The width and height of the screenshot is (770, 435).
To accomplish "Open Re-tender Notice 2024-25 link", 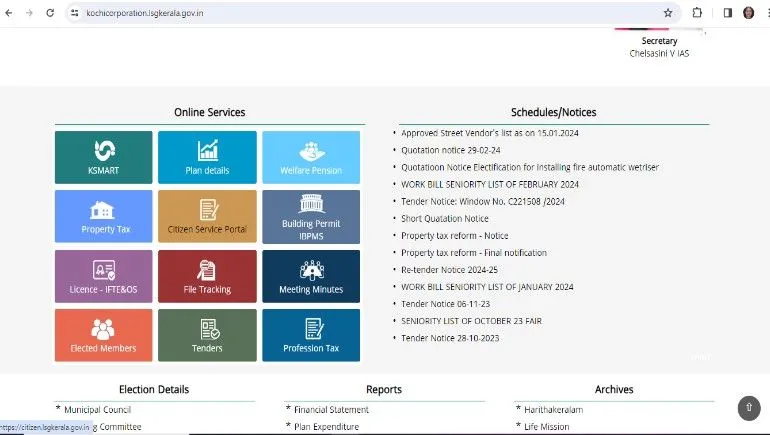I will (x=447, y=270).
